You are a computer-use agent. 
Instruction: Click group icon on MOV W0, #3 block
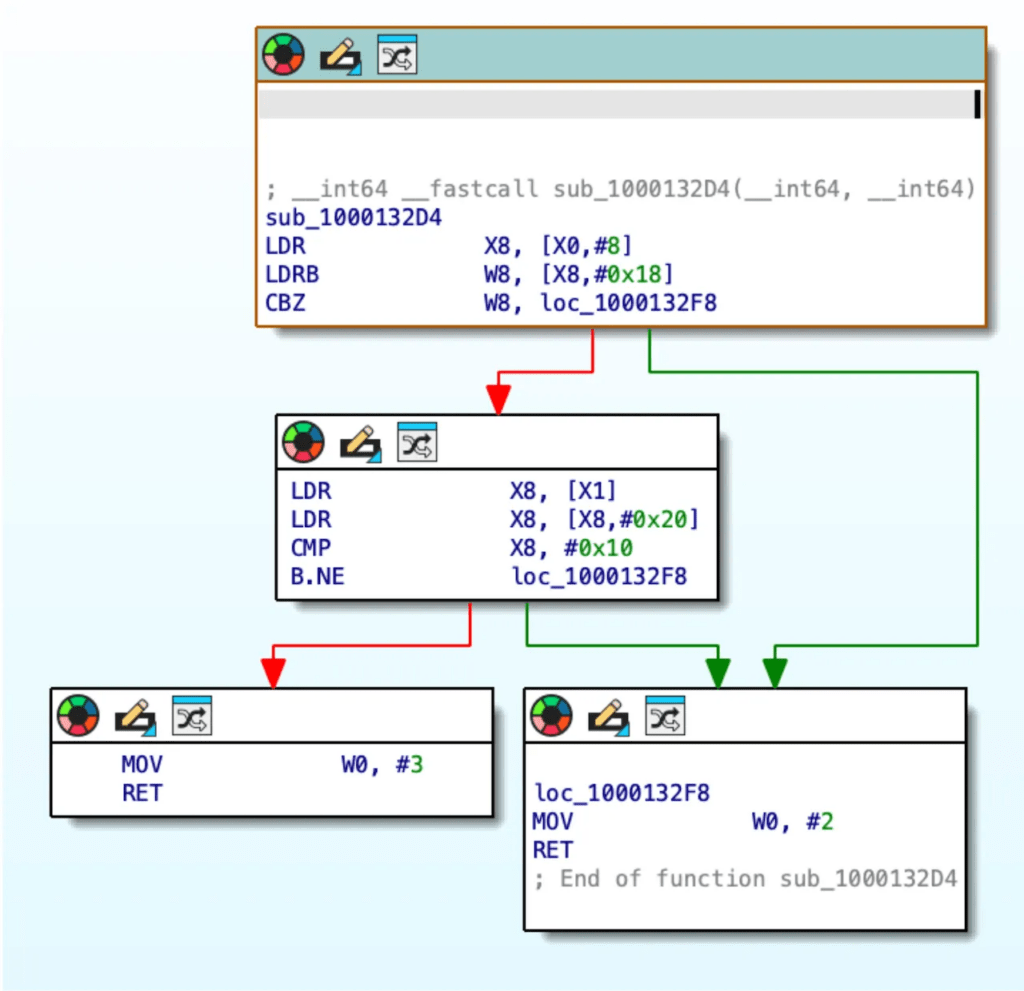click(192, 715)
